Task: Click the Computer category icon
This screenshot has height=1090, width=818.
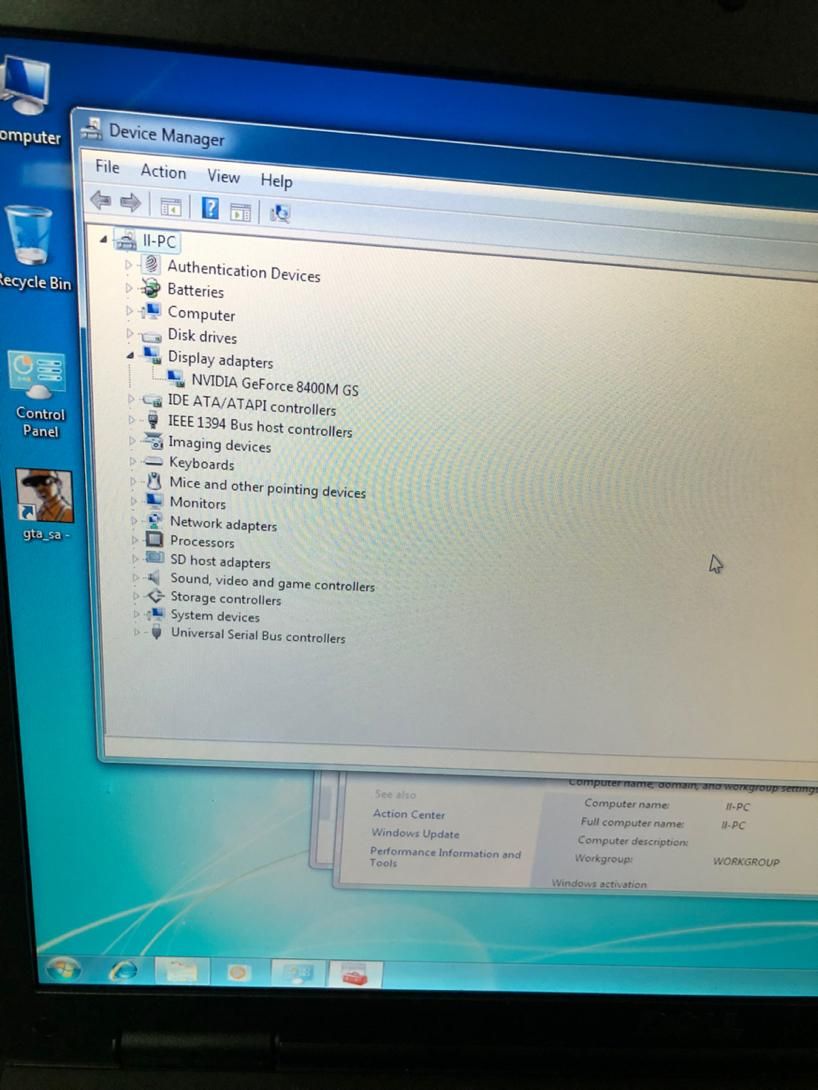Action: (151, 311)
